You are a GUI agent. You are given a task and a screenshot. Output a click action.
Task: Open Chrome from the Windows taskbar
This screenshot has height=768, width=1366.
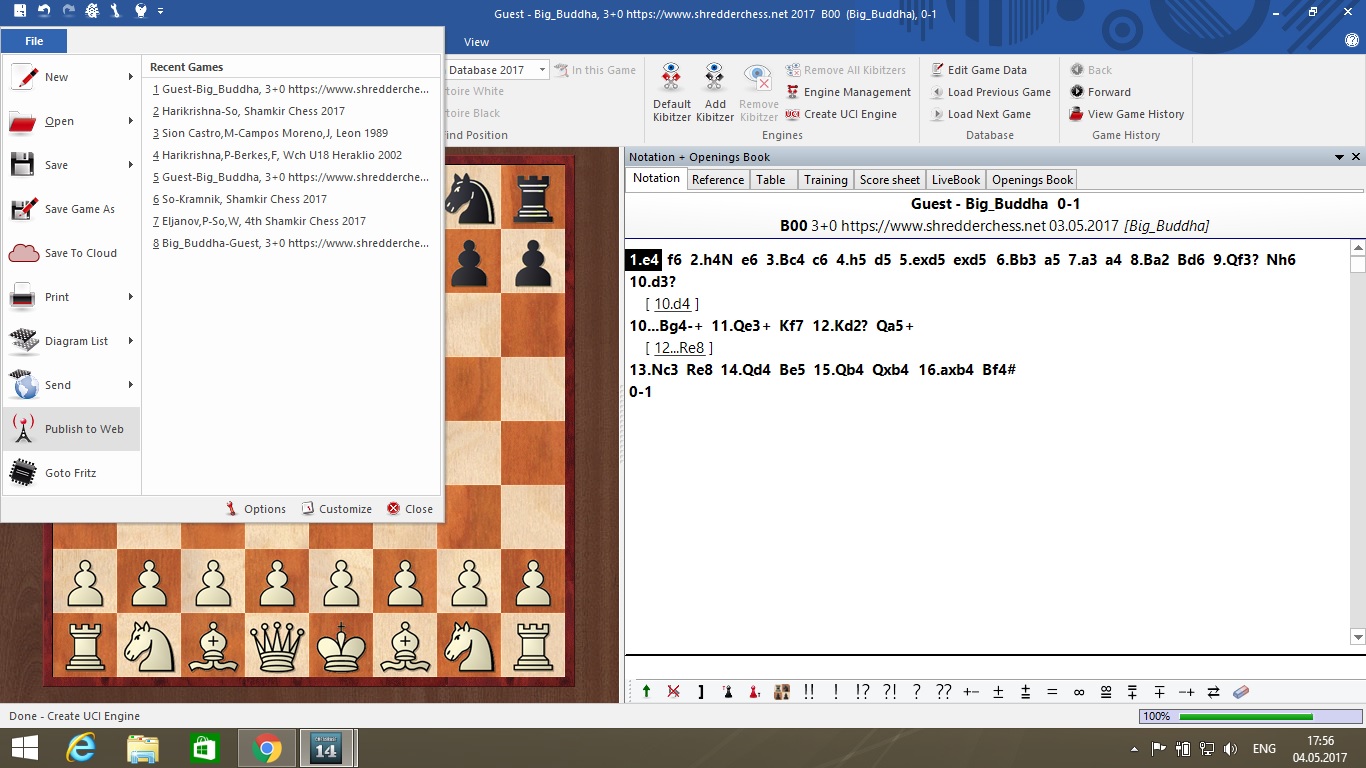(x=266, y=748)
